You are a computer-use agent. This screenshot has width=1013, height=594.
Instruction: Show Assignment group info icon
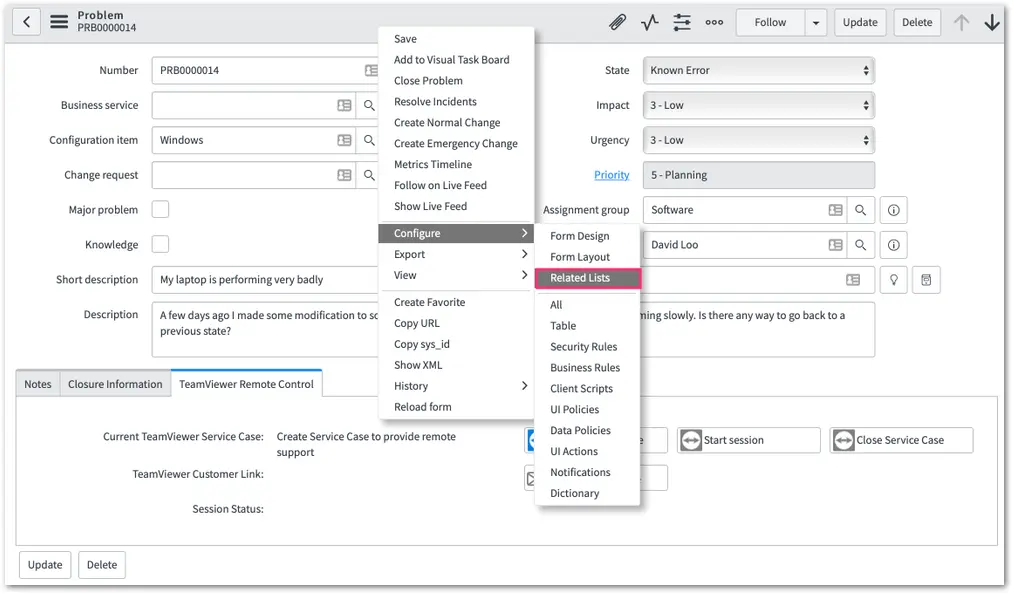coord(893,210)
